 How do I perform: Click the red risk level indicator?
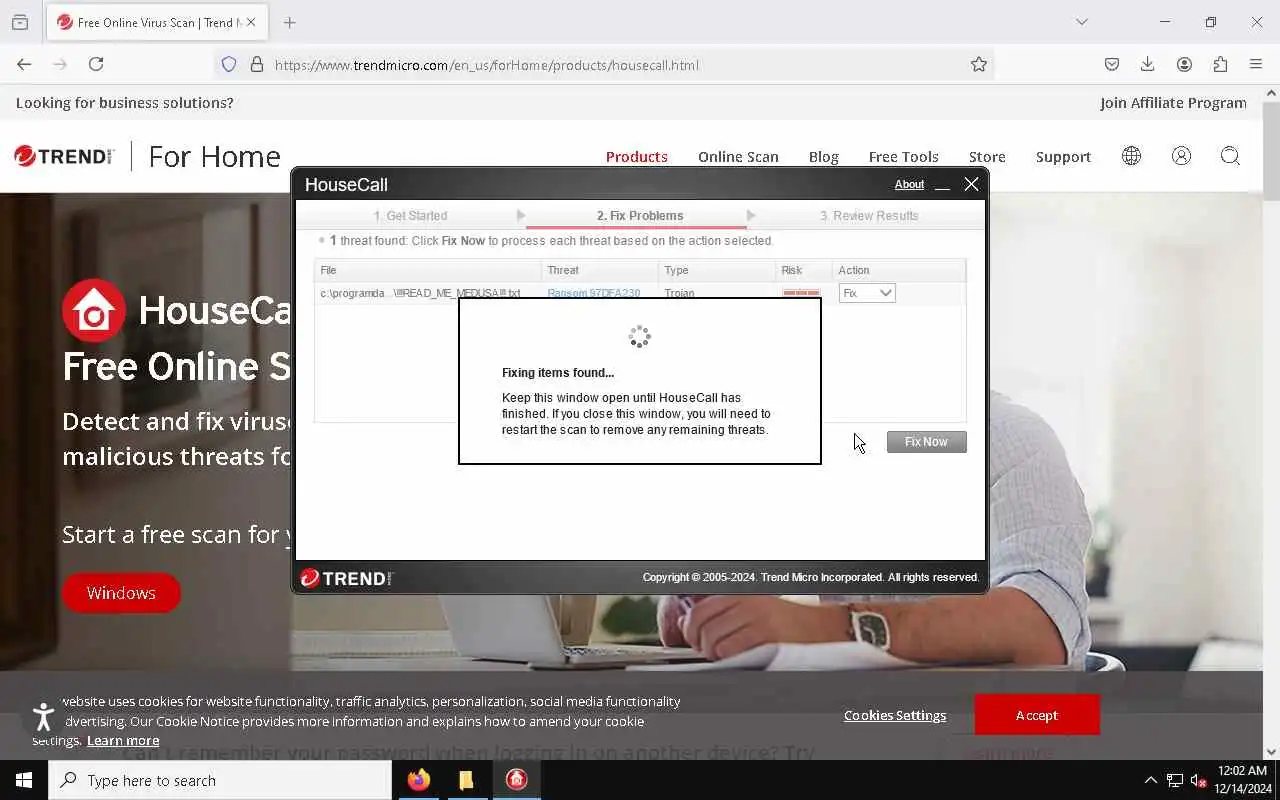(x=801, y=293)
